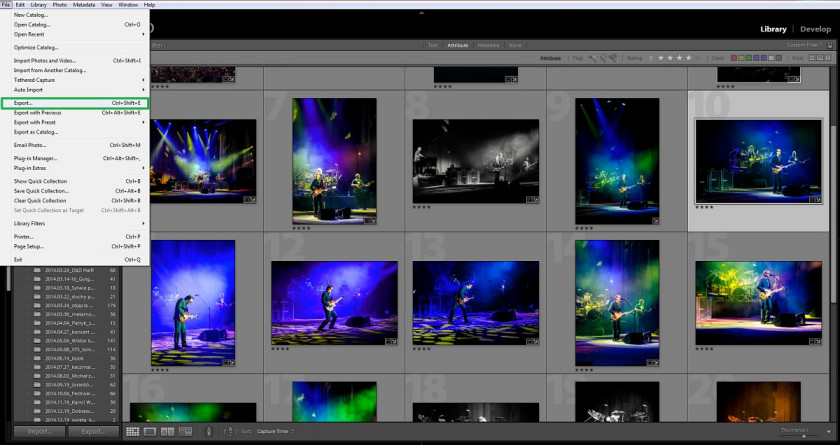The height and width of the screenshot is (445, 840).
Task: Switch to Grid view in bottom toolbar
Action: 132,432
